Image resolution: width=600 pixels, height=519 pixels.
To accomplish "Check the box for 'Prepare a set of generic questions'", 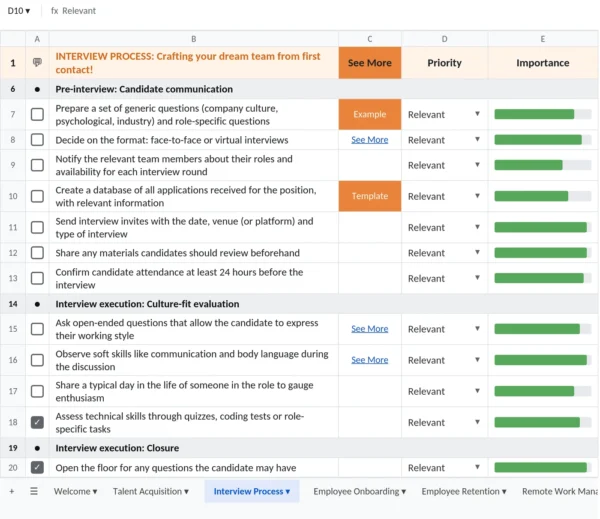I will point(37,114).
